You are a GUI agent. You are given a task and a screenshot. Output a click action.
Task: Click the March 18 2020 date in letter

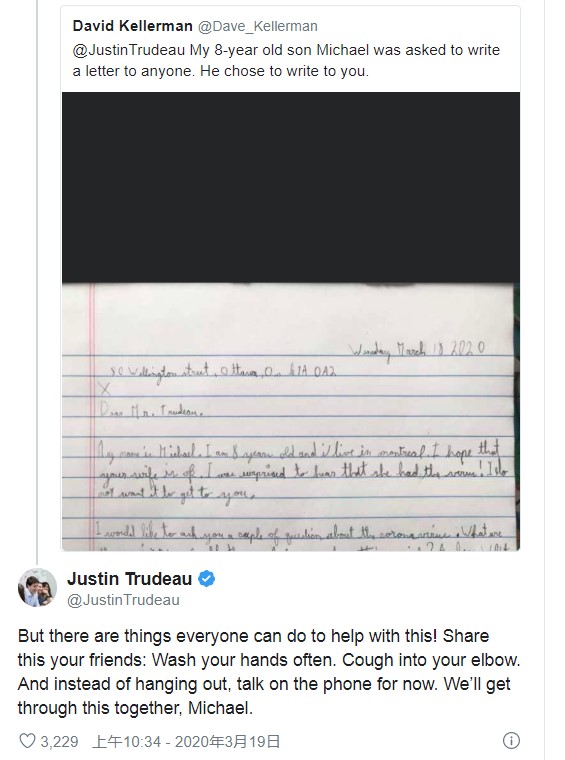point(417,350)
